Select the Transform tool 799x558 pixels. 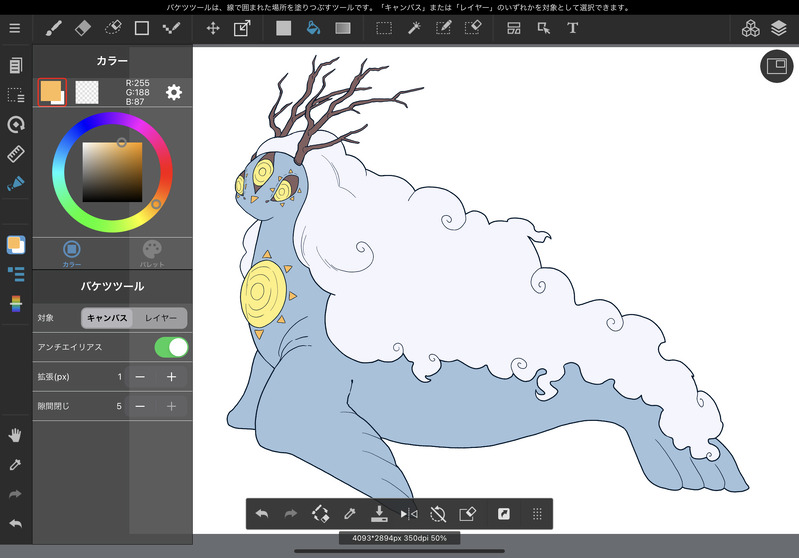[x=242, y=28]
